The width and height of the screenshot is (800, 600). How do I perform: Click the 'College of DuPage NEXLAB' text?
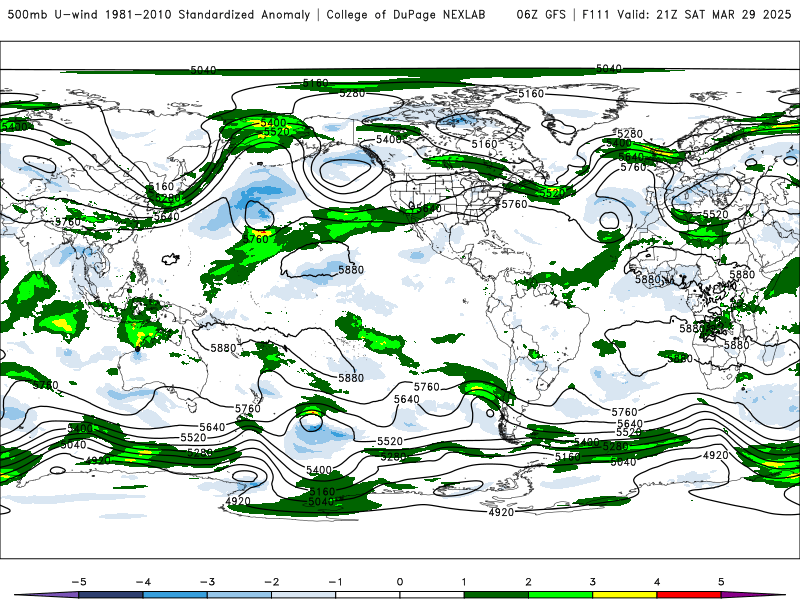[x=406, y=14]
